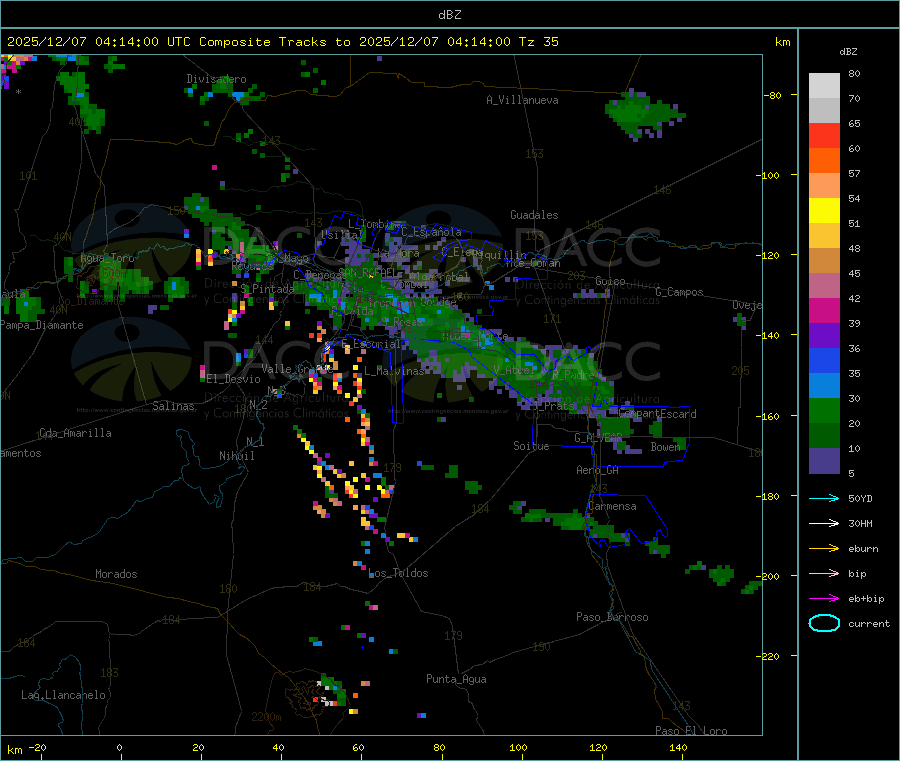Click the magenta 39–42 dBZ legend swatch
This screenshot has width=900, height=761.
coord(824,310)
